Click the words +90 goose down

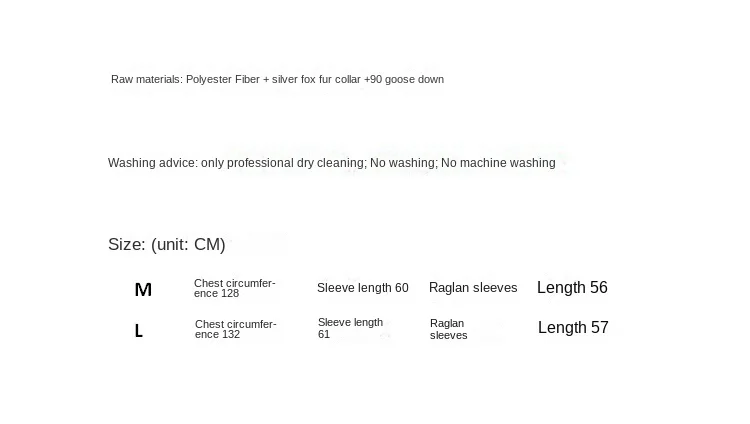click(x=404, y=79)
